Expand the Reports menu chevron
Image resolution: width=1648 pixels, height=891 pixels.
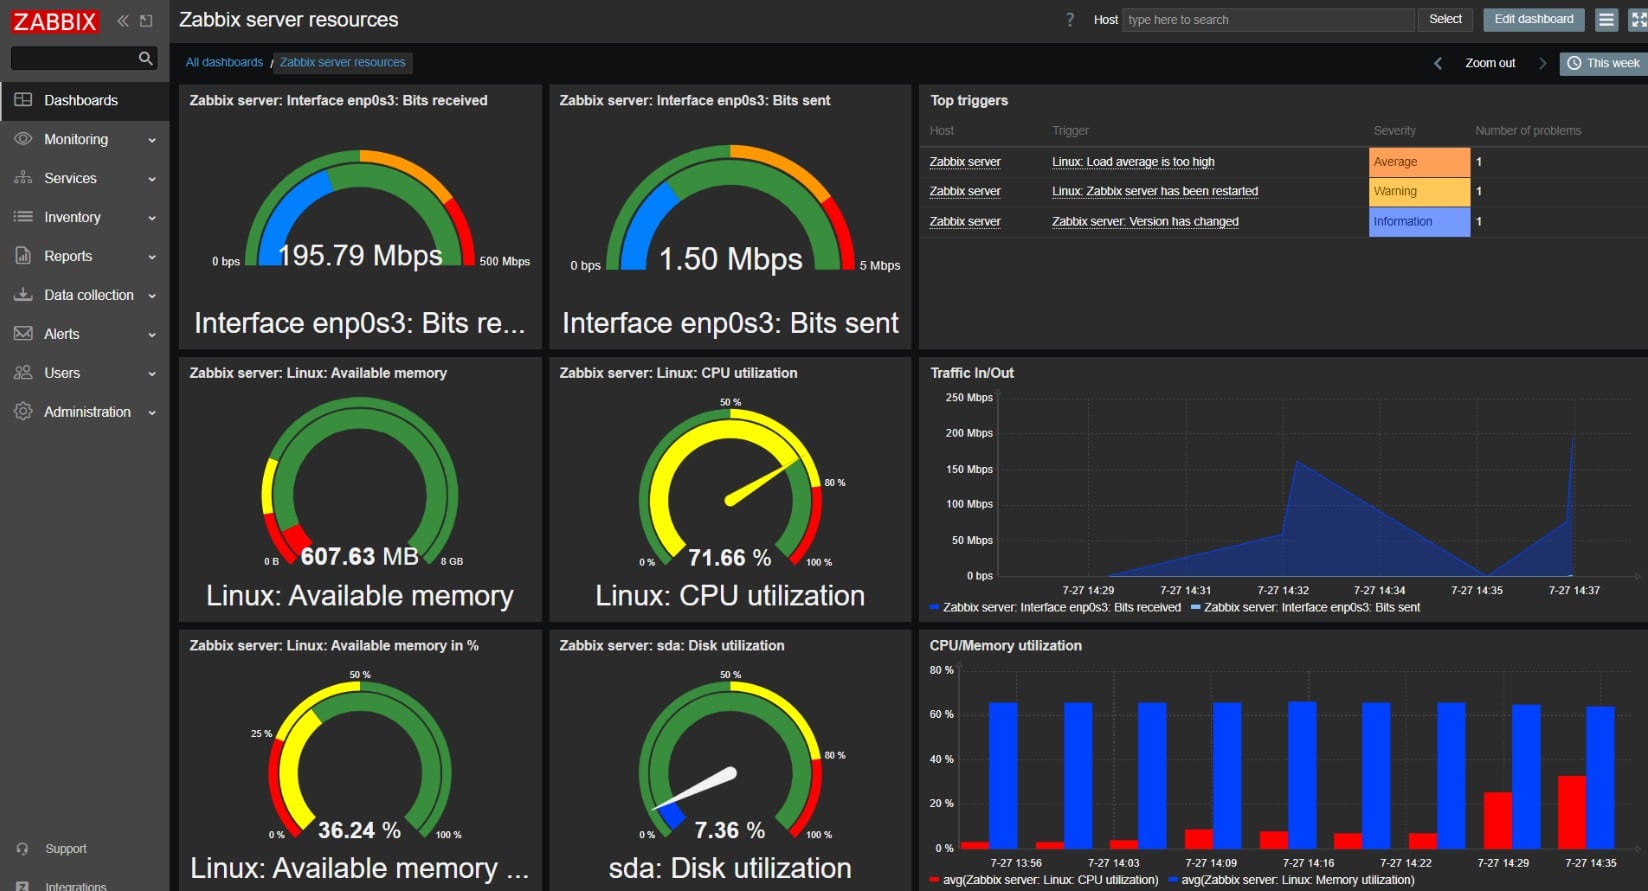coord(152,257)
